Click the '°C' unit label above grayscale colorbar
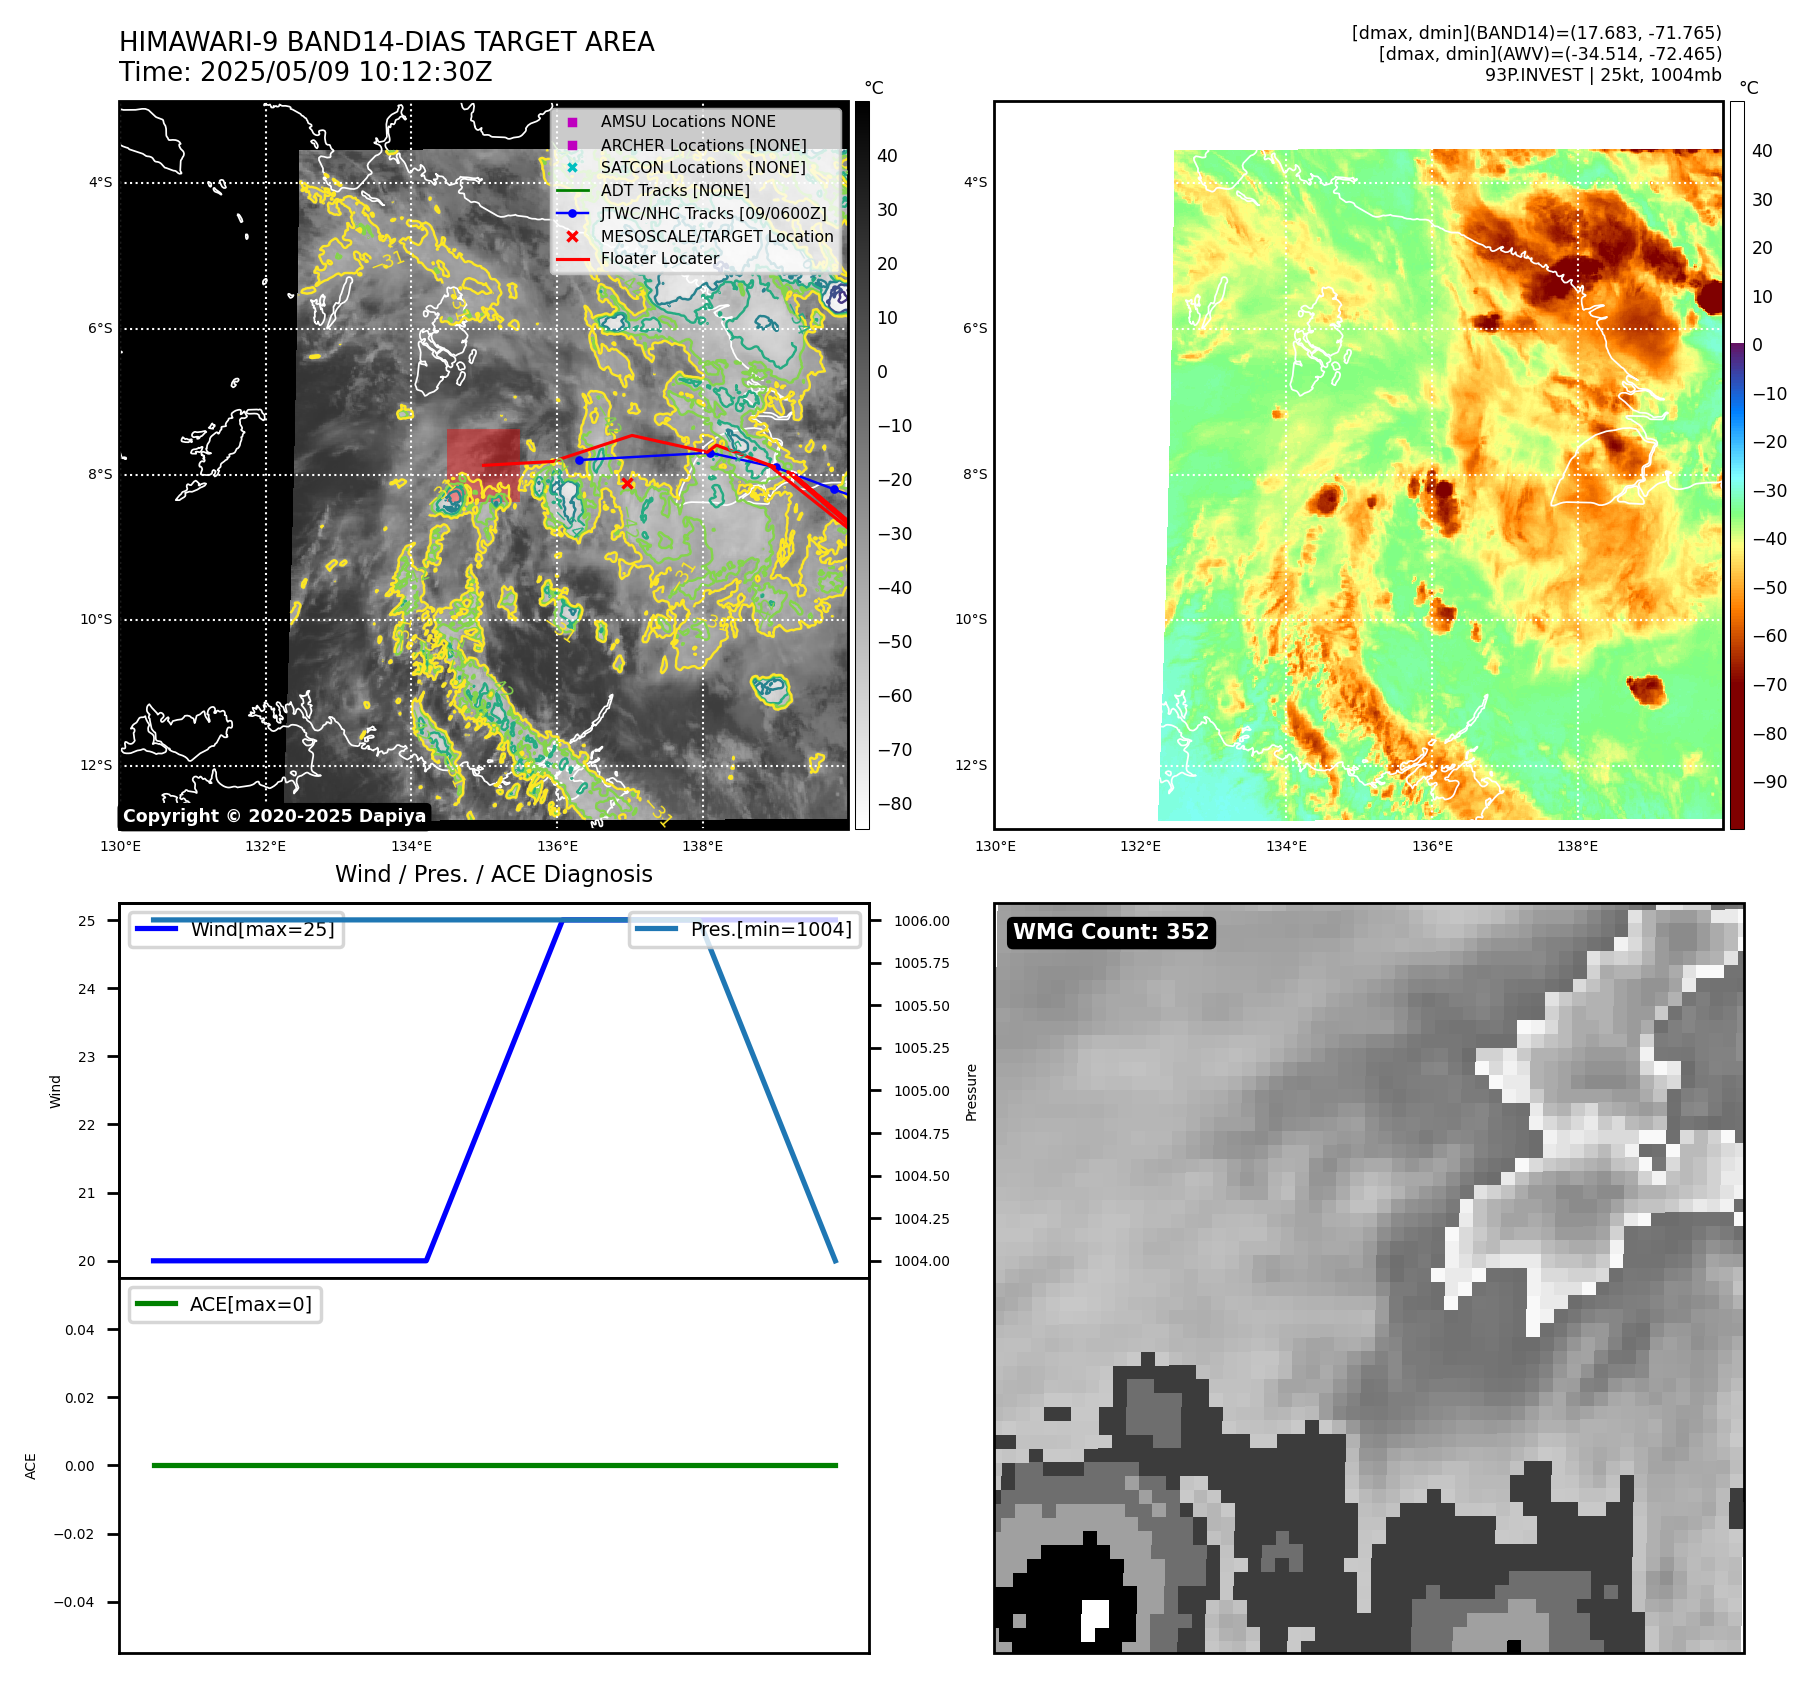This screenshot has width=1813, height=1690. 874,88
